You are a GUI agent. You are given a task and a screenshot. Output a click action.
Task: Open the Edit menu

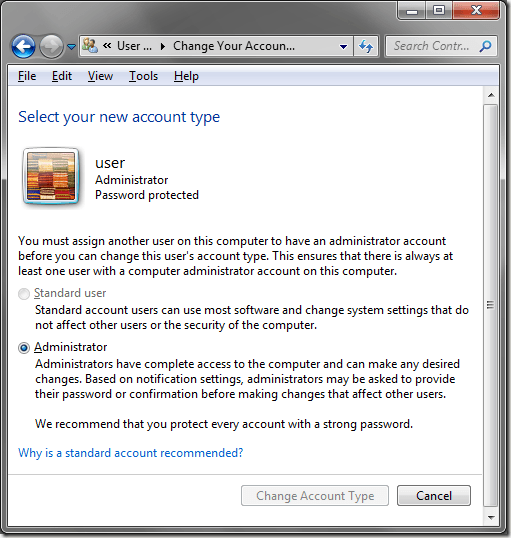click(62, 76)
